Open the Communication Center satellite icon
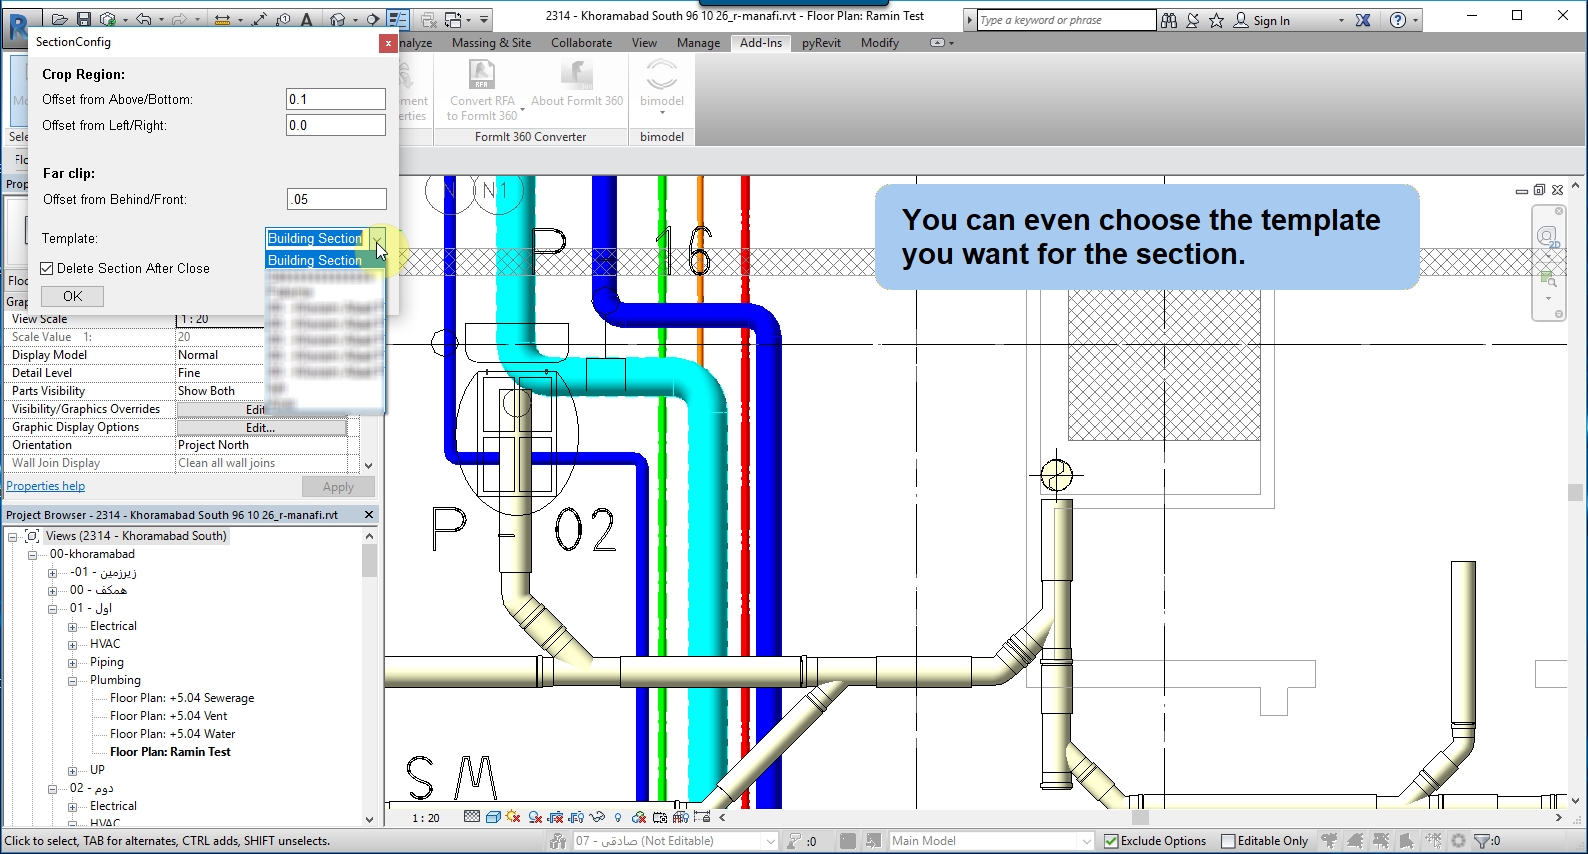 coord(1193,20)
